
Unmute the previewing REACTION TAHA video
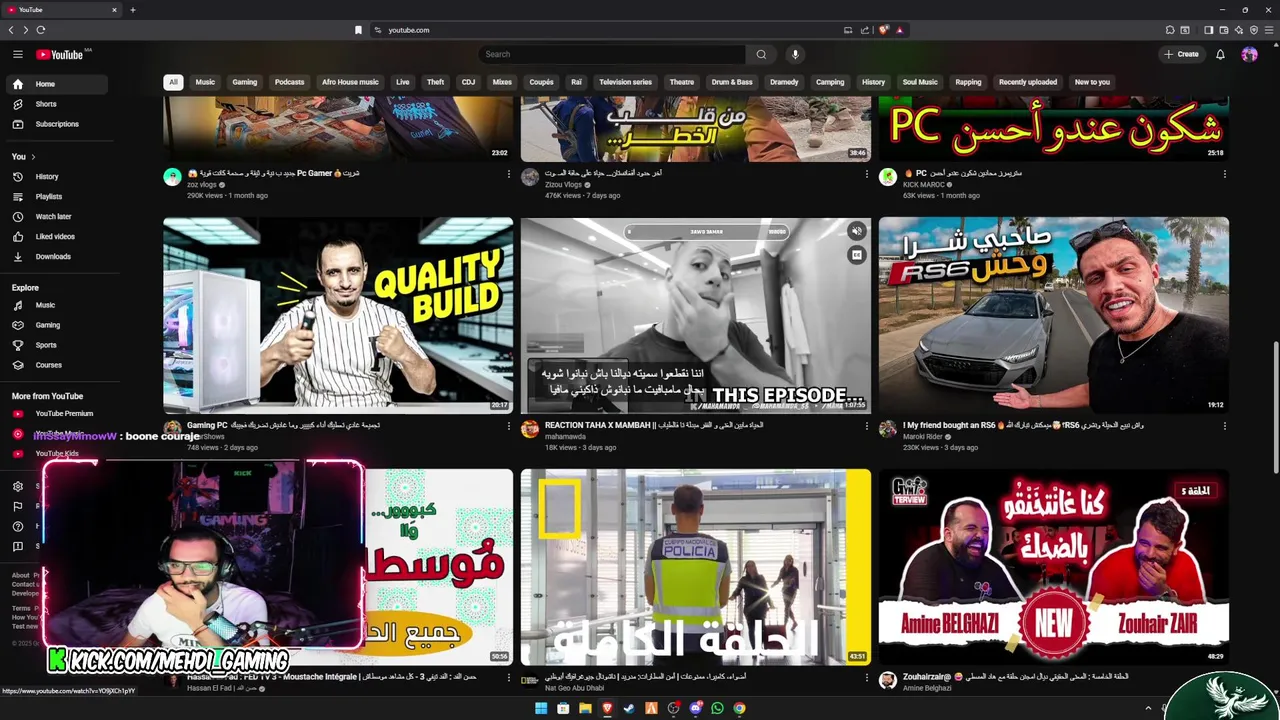tap(856, 231)
